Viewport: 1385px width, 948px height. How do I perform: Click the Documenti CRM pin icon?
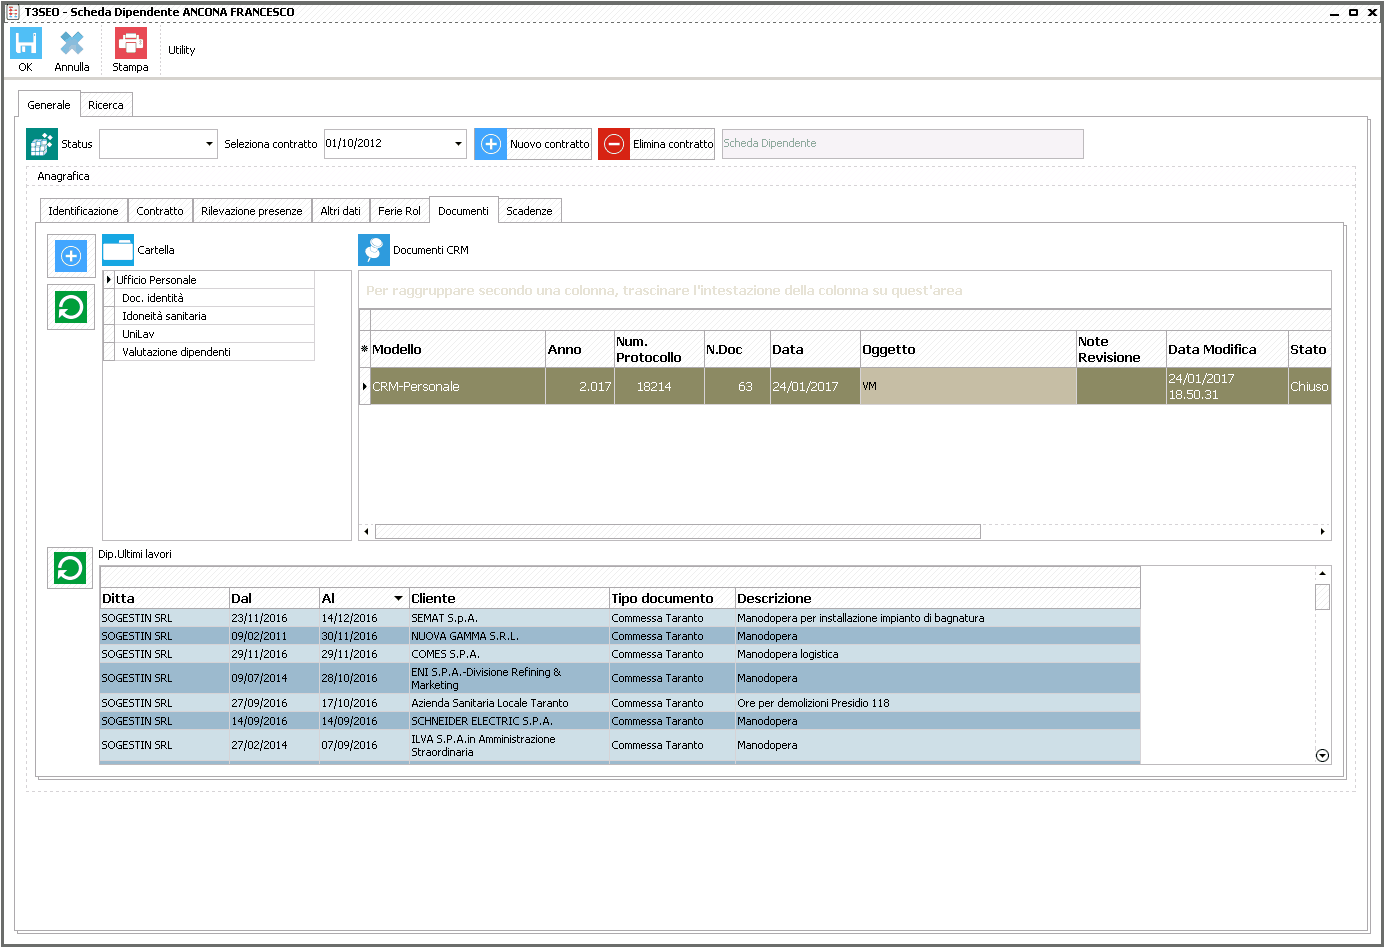pos(374,250)
